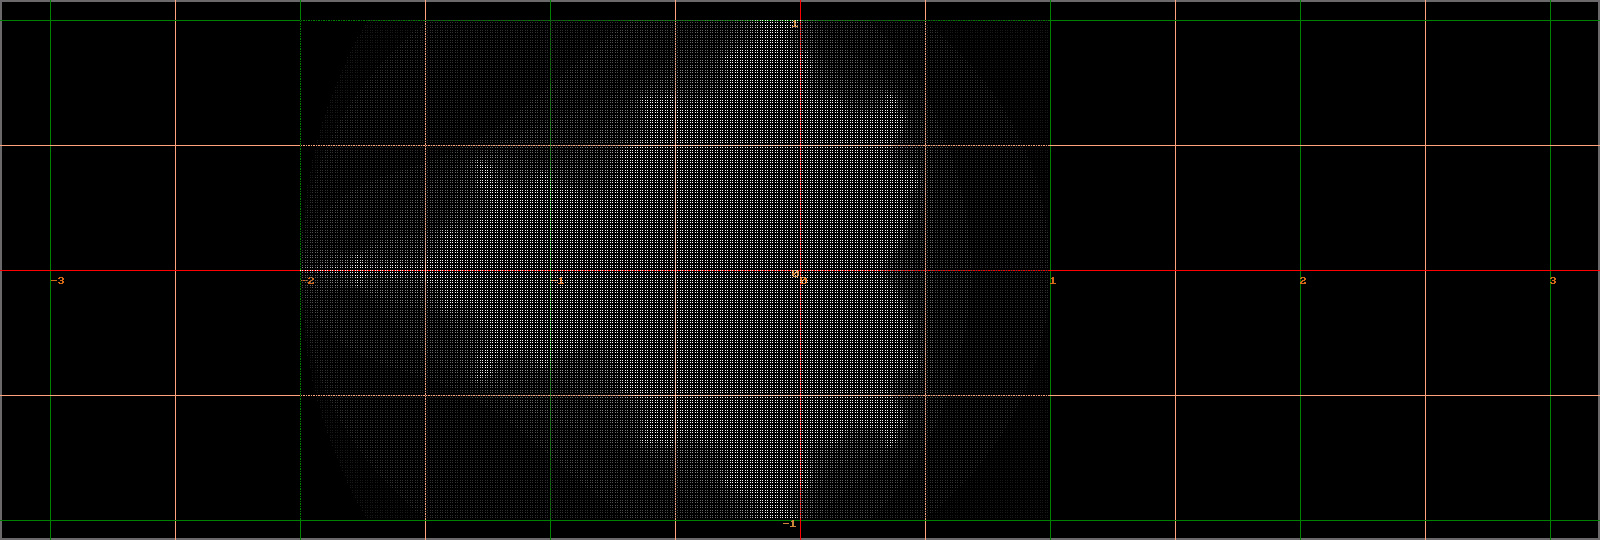Click the -1 label at the bottom of the y-axis
The width and height of the screenshot is (1600, 540).
click(x=790, y=524)
